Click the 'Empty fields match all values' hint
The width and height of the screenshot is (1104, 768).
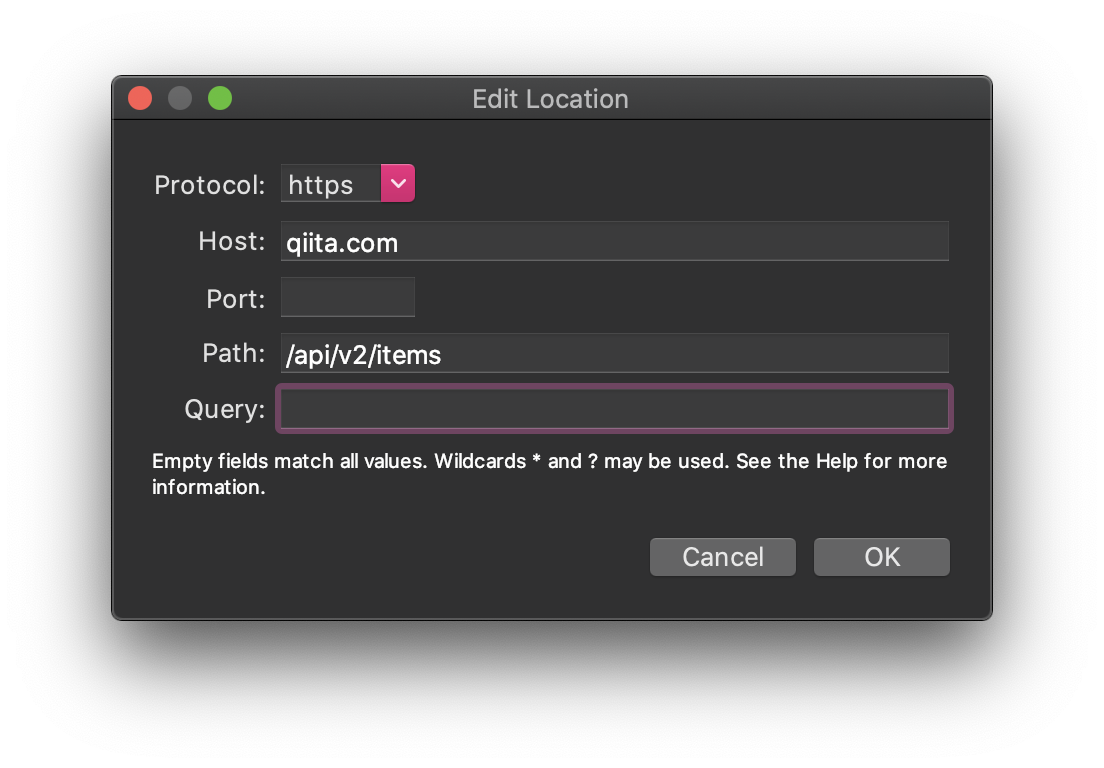(x=290, y=461)
